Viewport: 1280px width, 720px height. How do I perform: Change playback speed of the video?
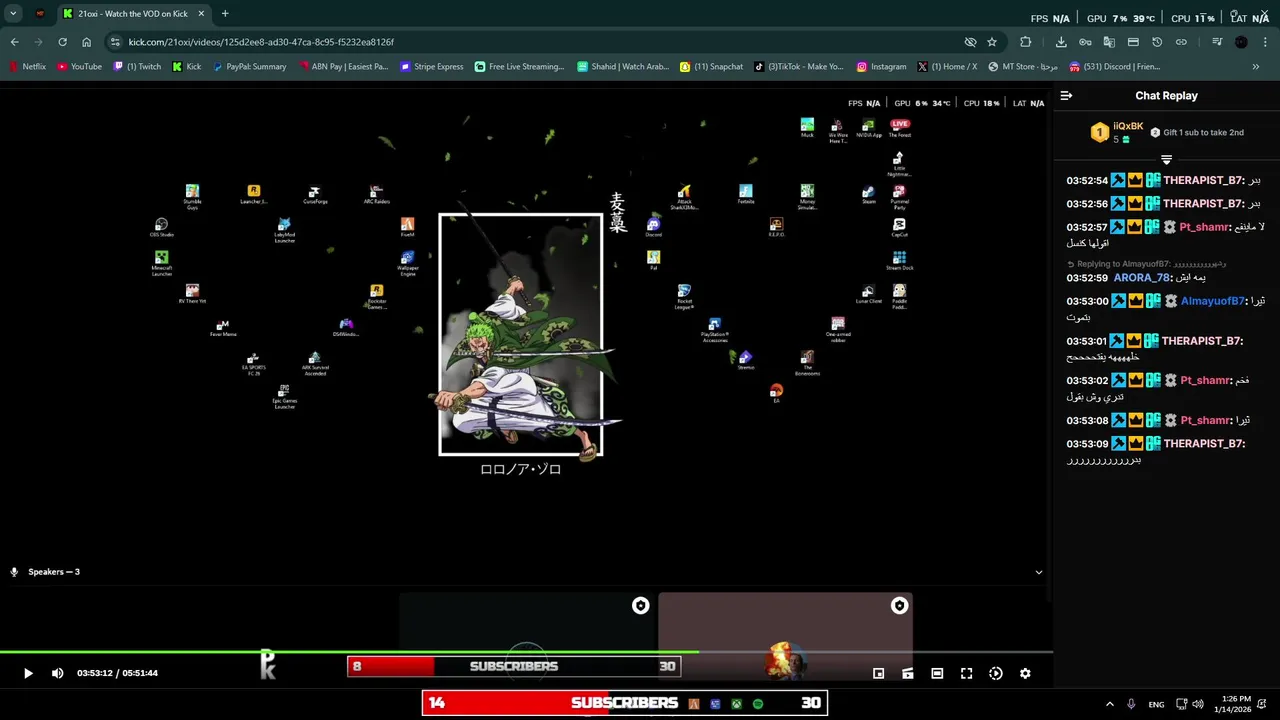tap(996, 673)
